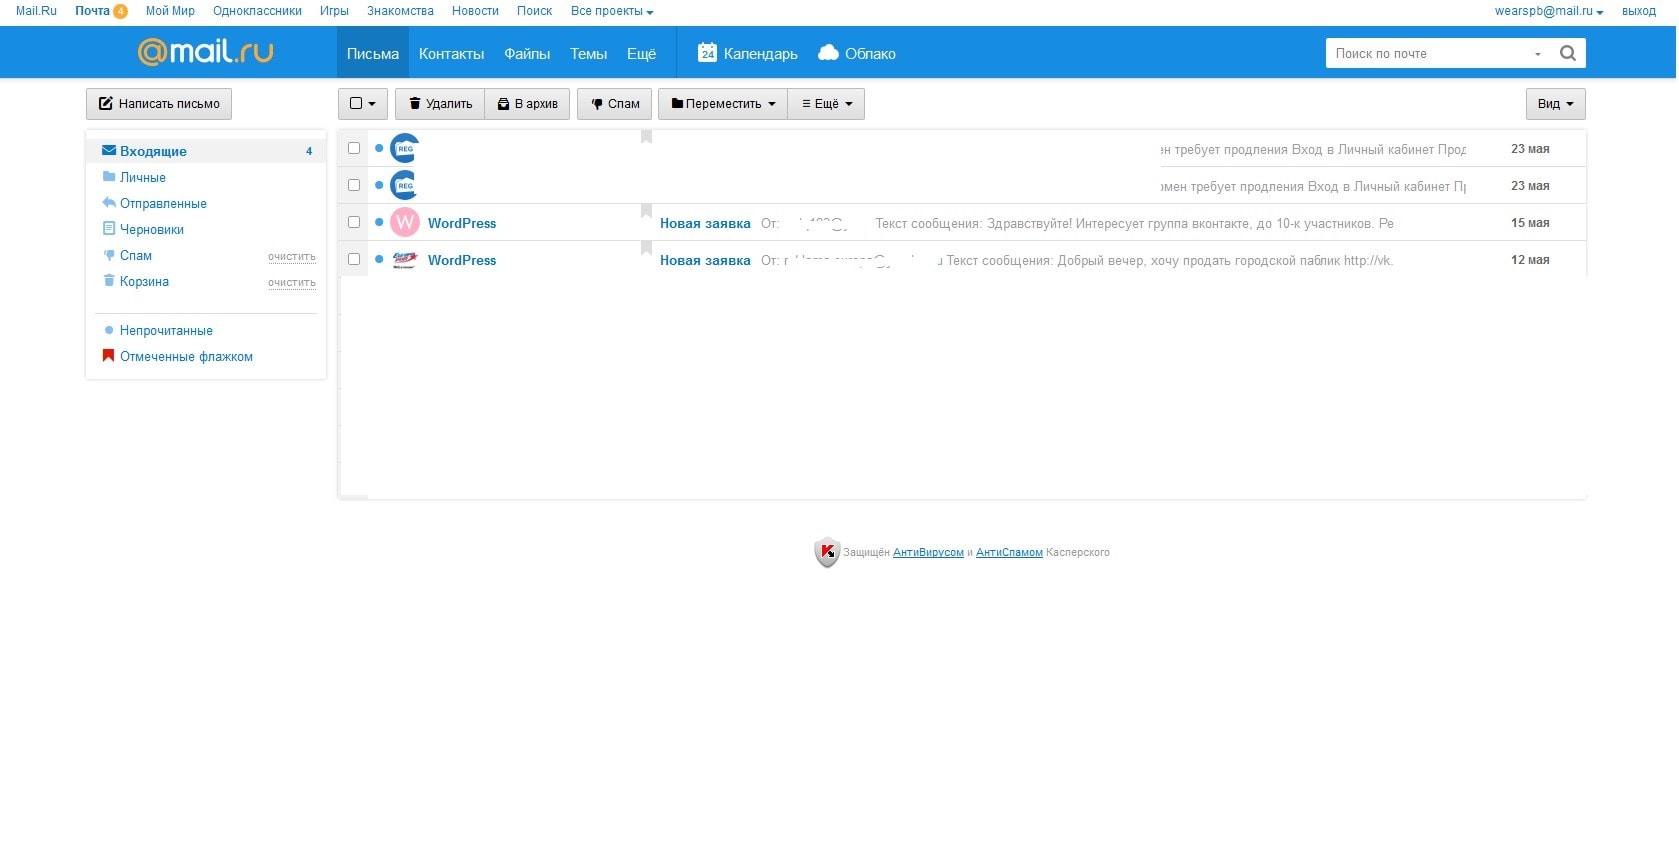1679x853 pixels.
Task: Click the Поиск по почте search field
Action: [1430, 54]
